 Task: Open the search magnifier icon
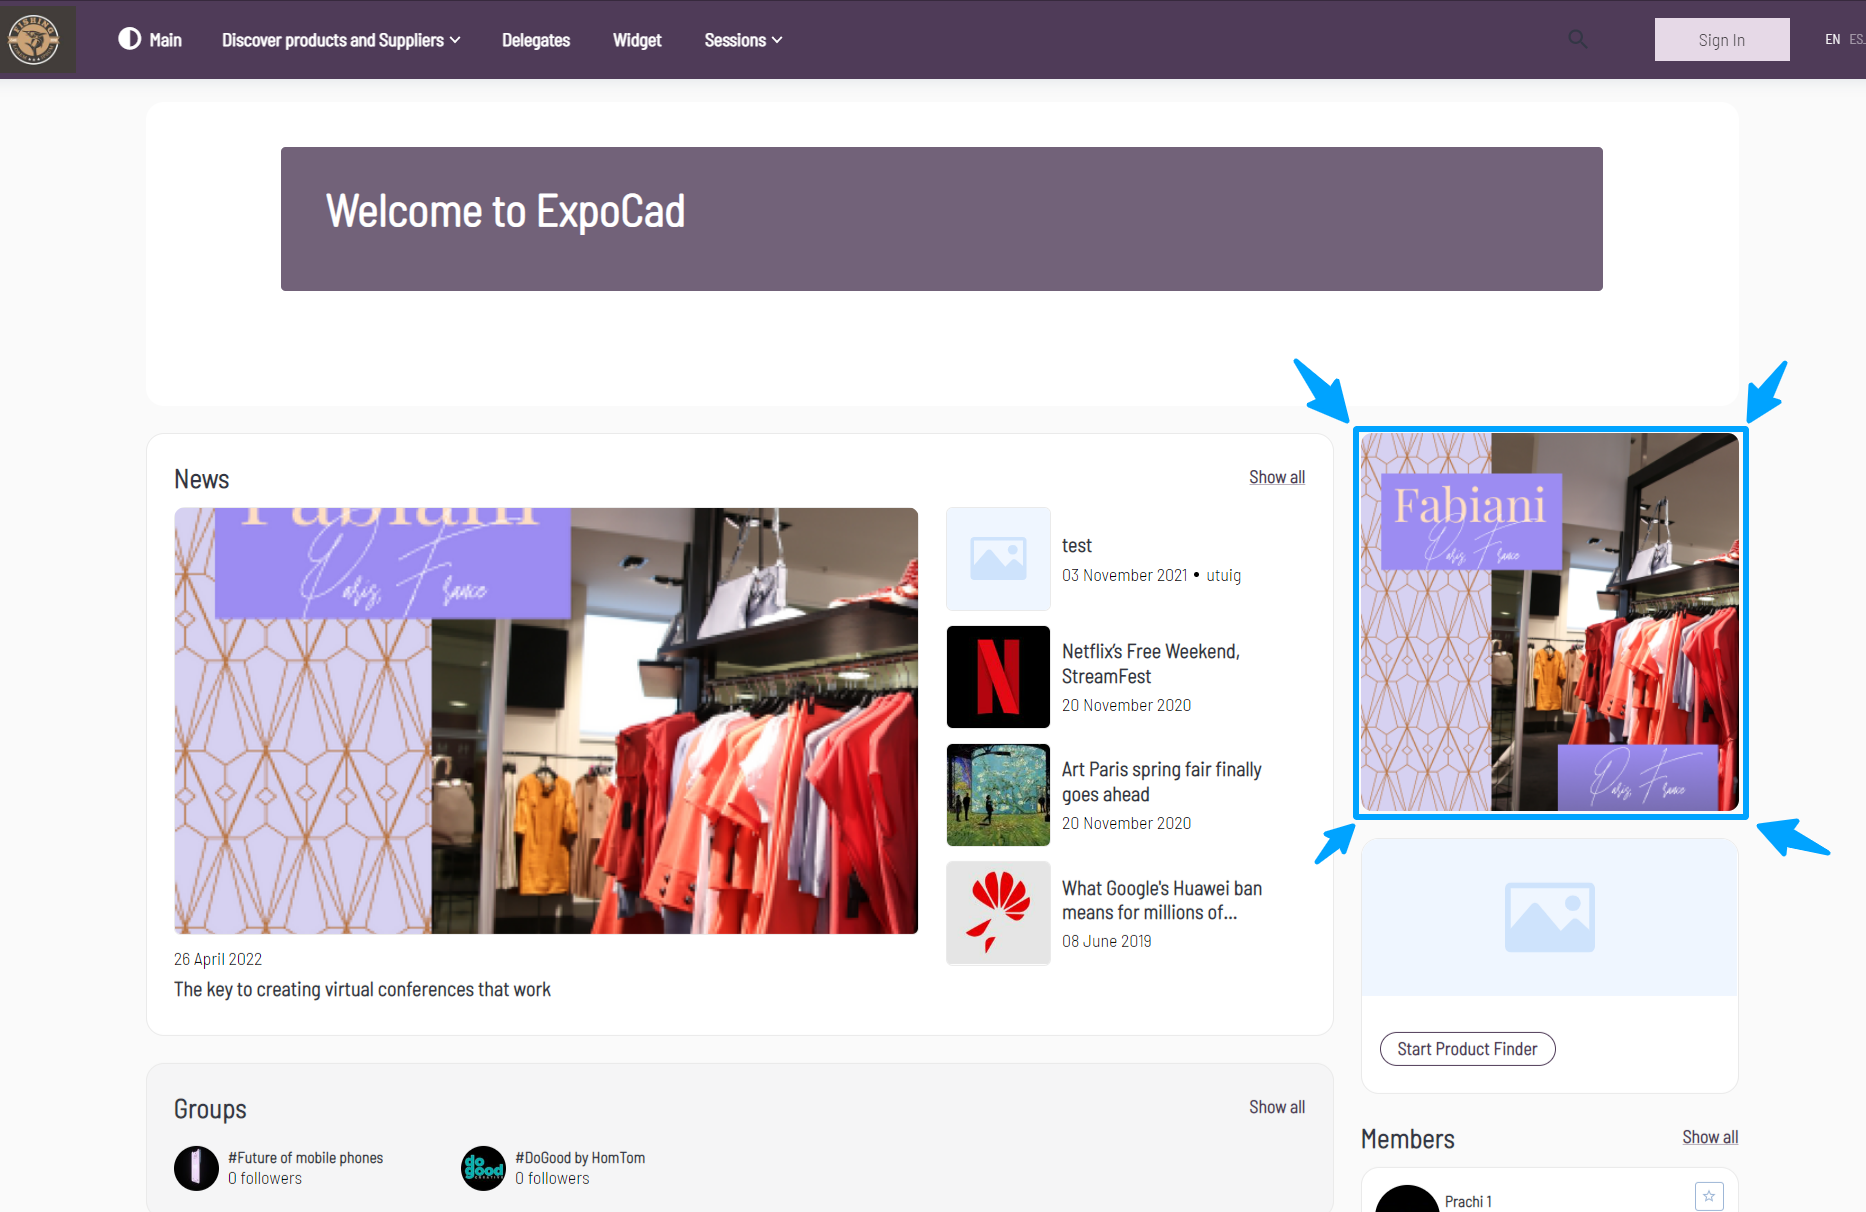click(1577, 39)
